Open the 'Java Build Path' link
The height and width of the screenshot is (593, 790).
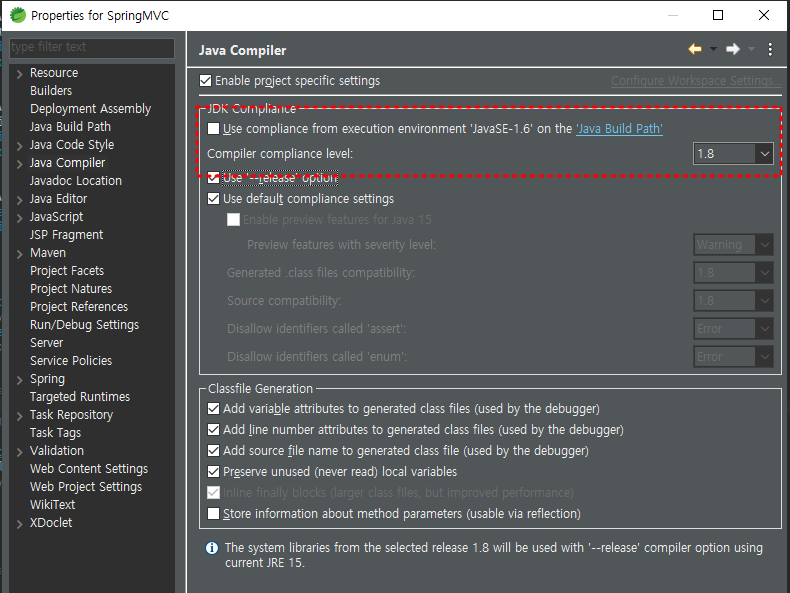(x=619, y=129)
